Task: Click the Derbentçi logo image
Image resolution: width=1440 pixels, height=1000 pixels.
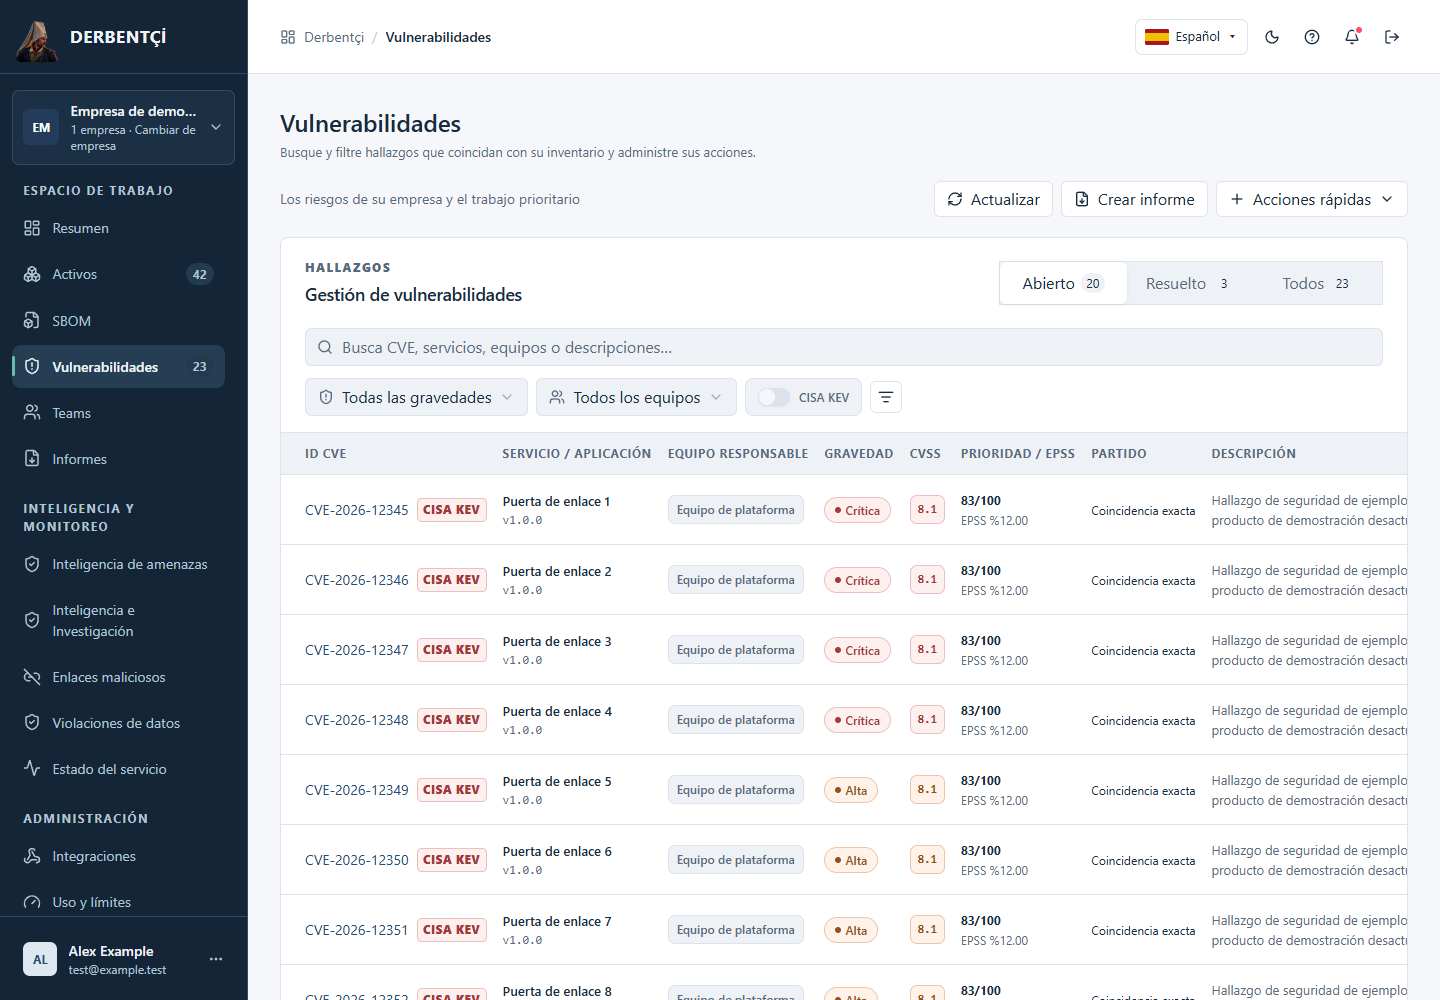Action: pyautogui.click(x=37, y=40)
